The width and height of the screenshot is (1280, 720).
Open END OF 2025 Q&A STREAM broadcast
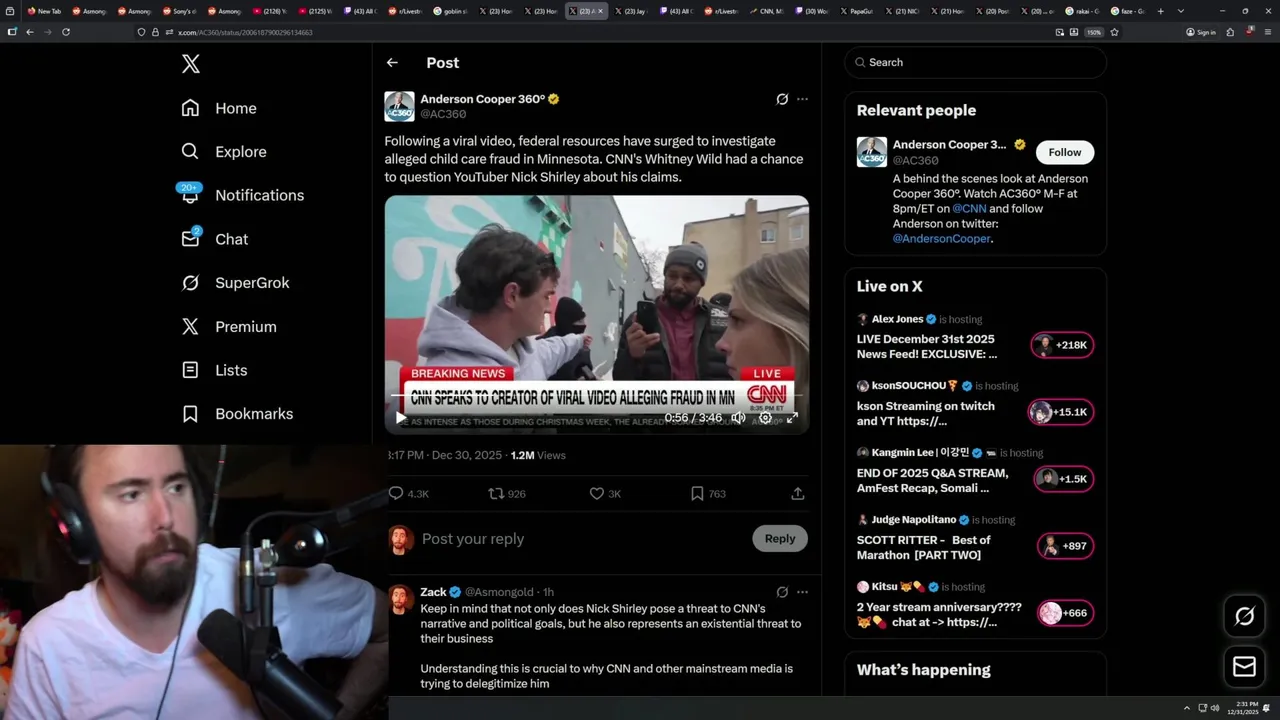[932, 480]
